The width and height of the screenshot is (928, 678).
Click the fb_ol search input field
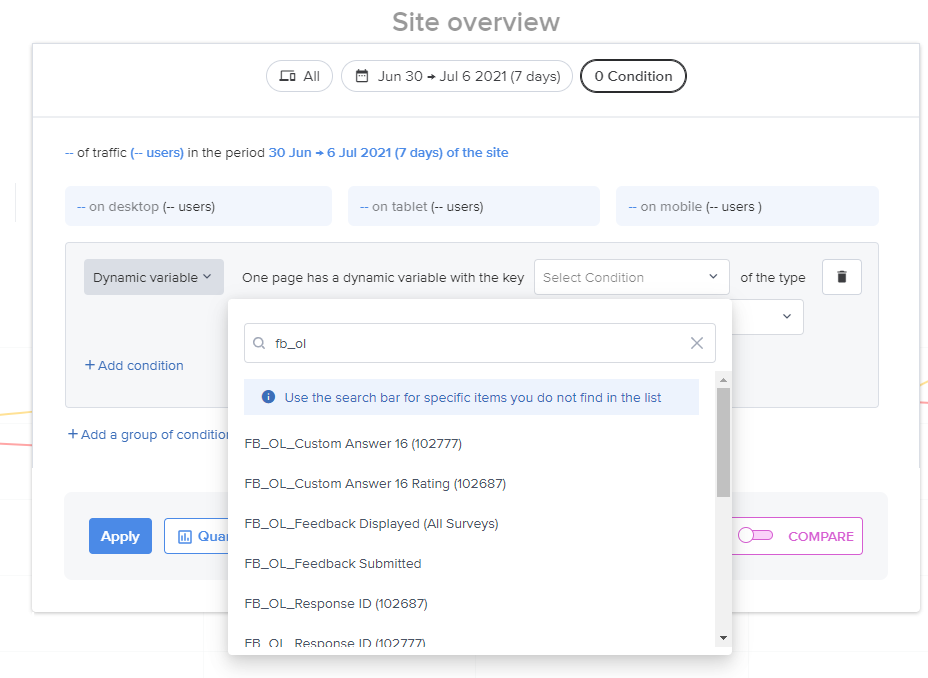[x=479, y=343]
